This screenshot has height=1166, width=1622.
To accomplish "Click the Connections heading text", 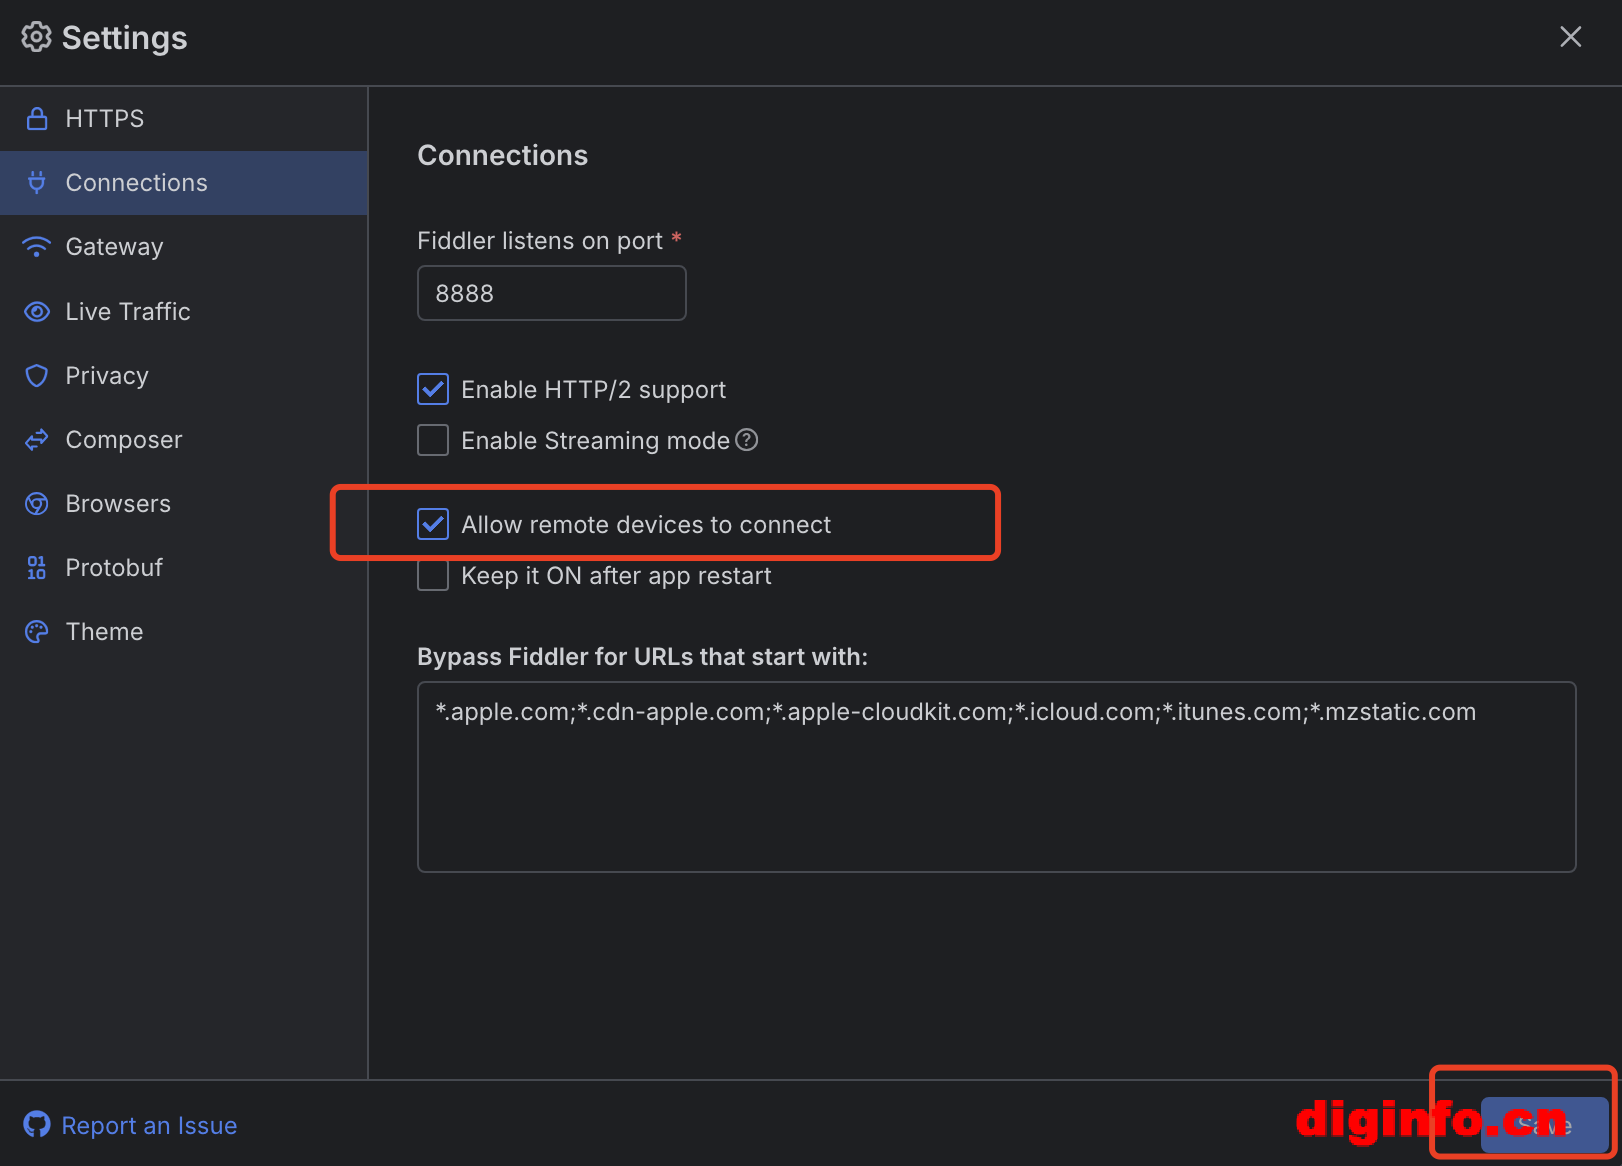I will 503,155.
